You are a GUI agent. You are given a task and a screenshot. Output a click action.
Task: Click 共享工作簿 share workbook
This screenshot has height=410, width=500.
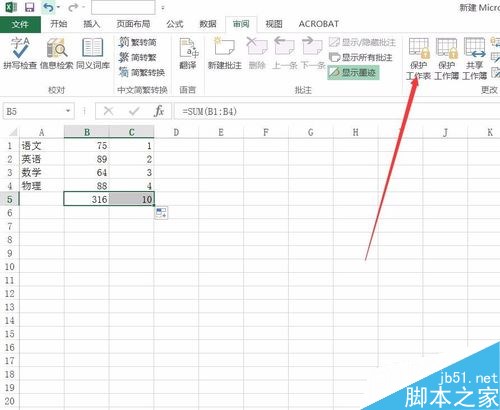474,58
